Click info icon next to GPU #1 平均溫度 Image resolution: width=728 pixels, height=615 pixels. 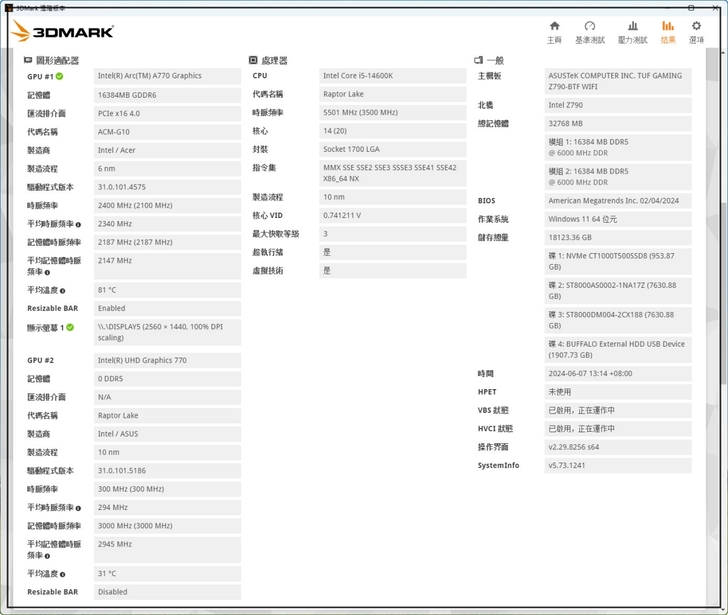click(61, 290)
